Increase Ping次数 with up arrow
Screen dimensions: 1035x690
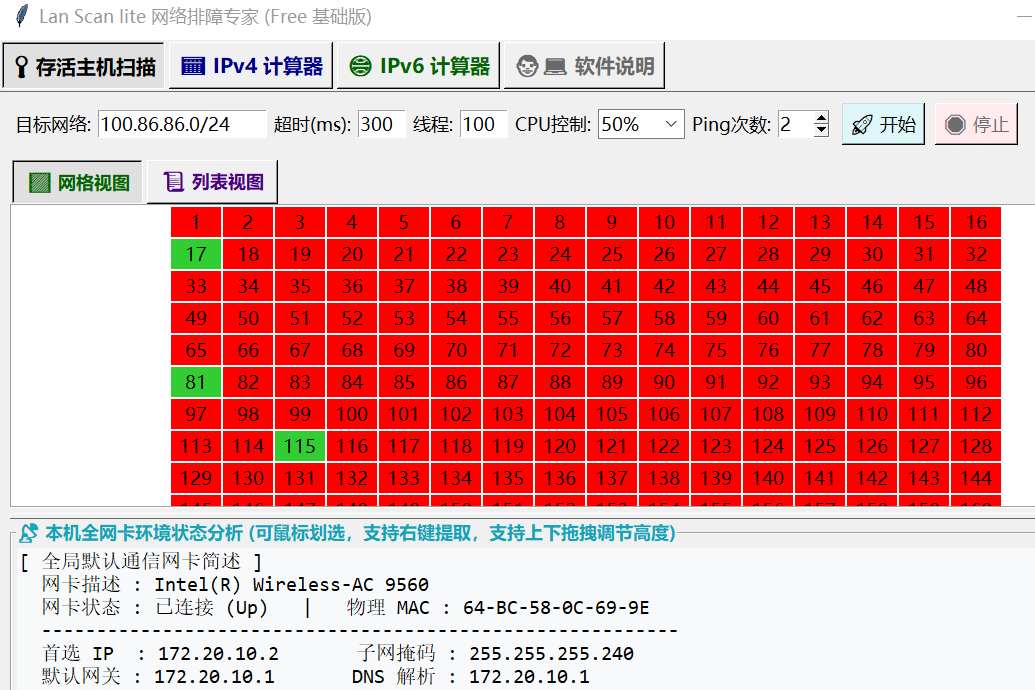coord(821,118)
